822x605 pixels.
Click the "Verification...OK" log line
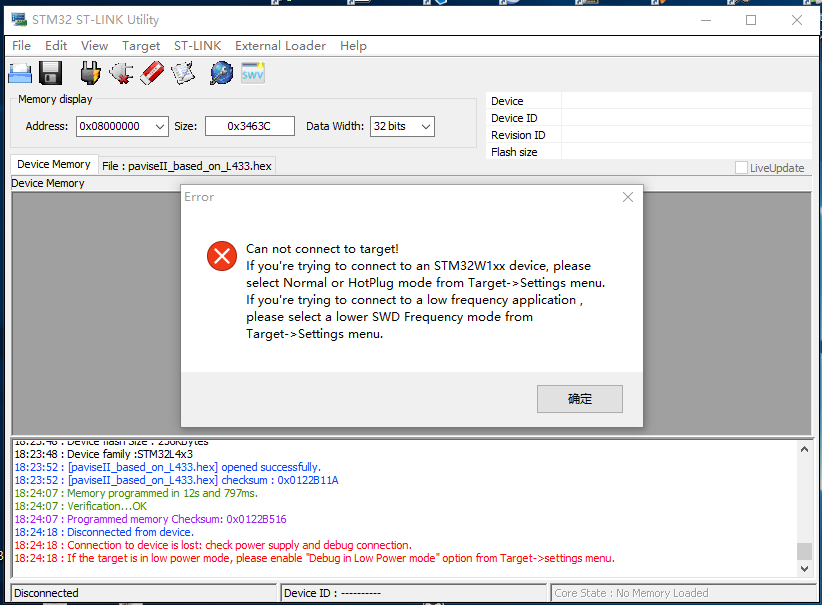click(81, 506)
